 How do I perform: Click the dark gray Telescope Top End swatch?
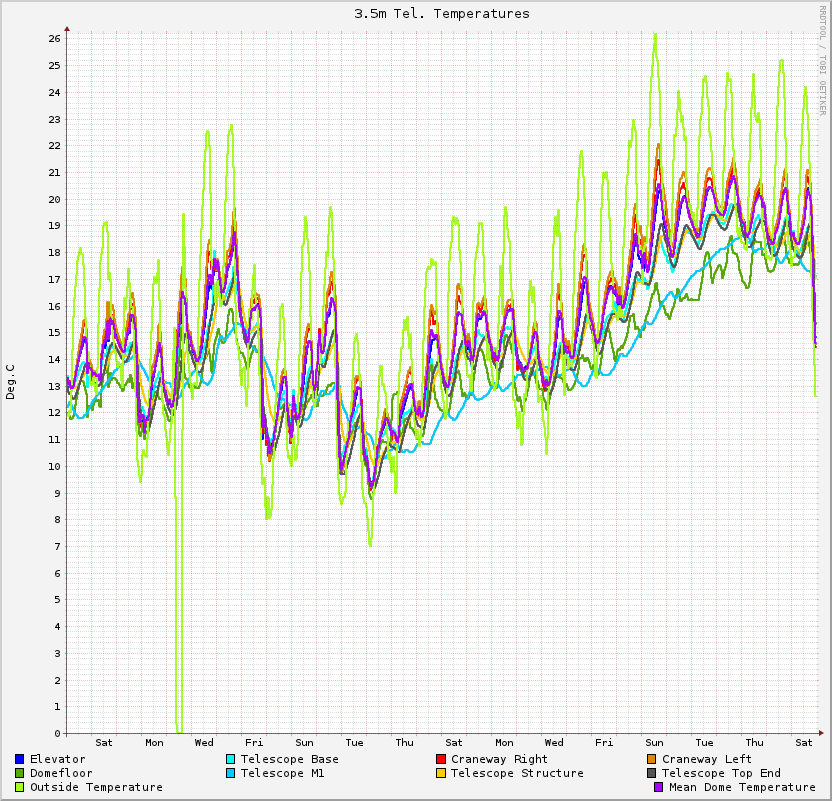[x=652, y=774]
